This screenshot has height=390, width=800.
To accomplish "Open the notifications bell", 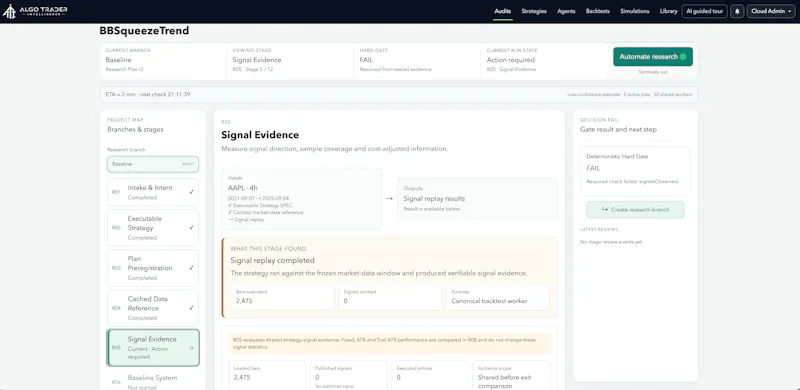I will tap(737, 11).
